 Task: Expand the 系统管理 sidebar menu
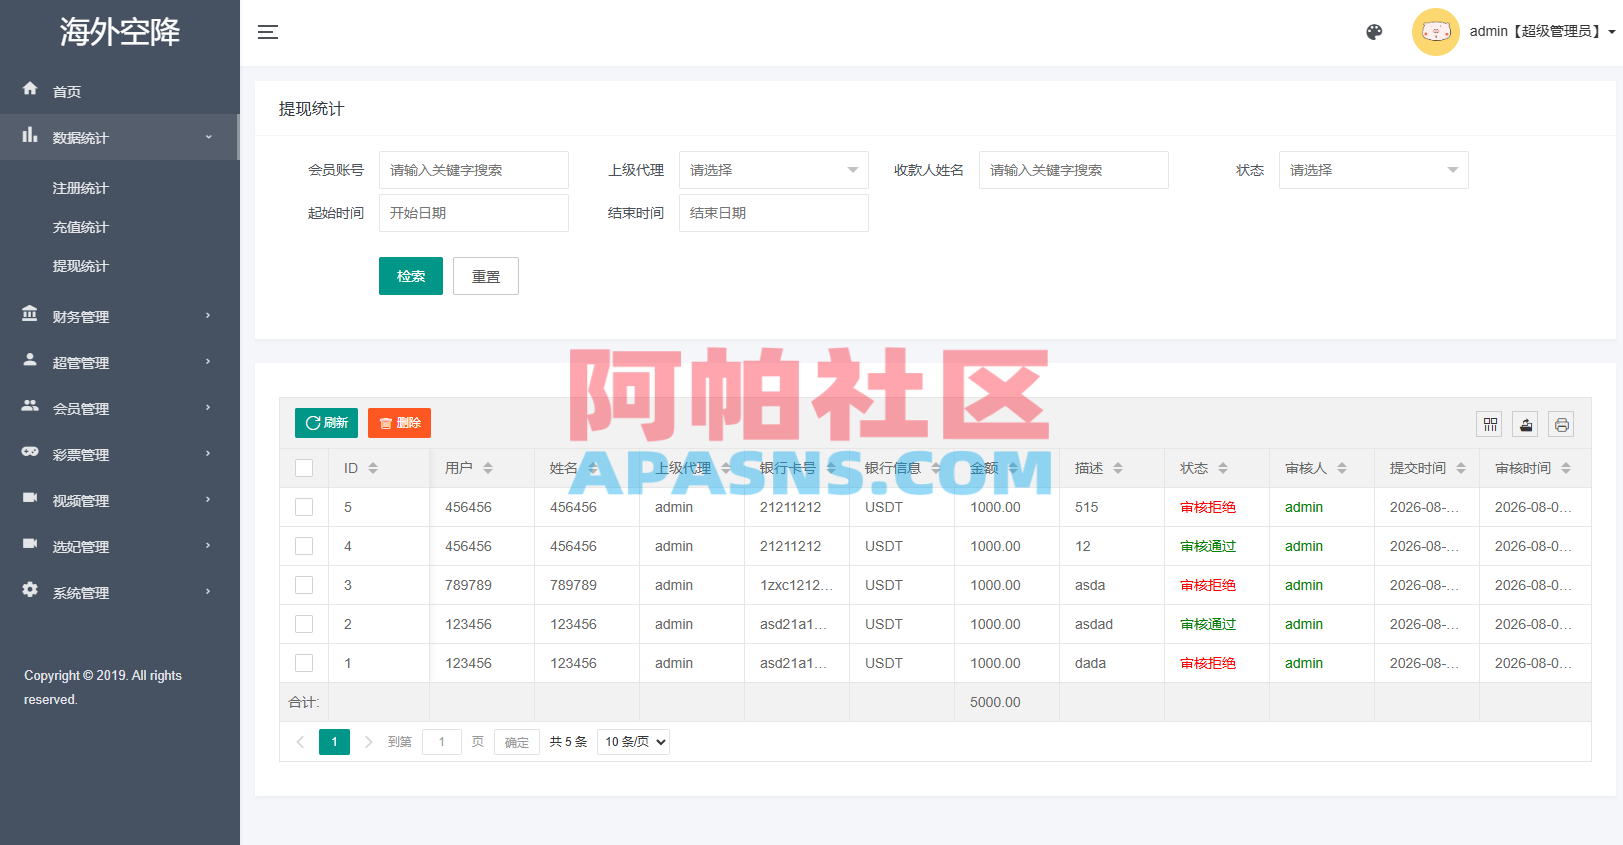coord(119,592)
